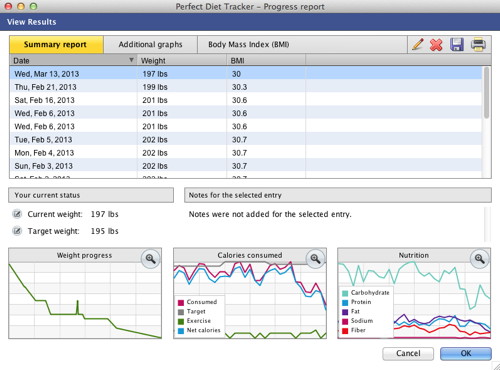Click the Weight column header
Viewport: 500px width, 370px height.
[x=182, y=60]
